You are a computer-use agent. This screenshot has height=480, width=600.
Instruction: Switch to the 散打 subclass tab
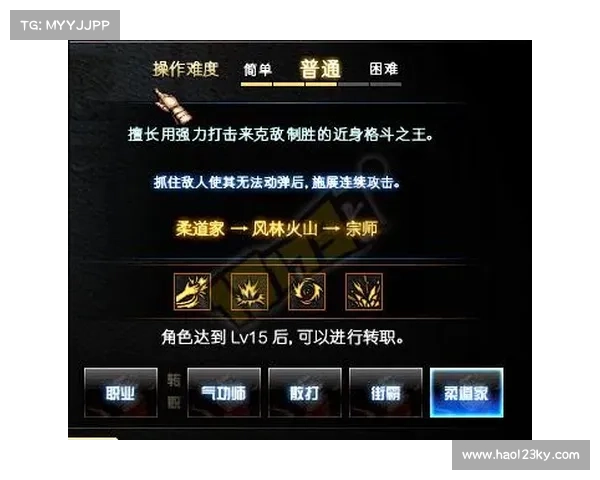pyautogui.click(x=305, y=392)
